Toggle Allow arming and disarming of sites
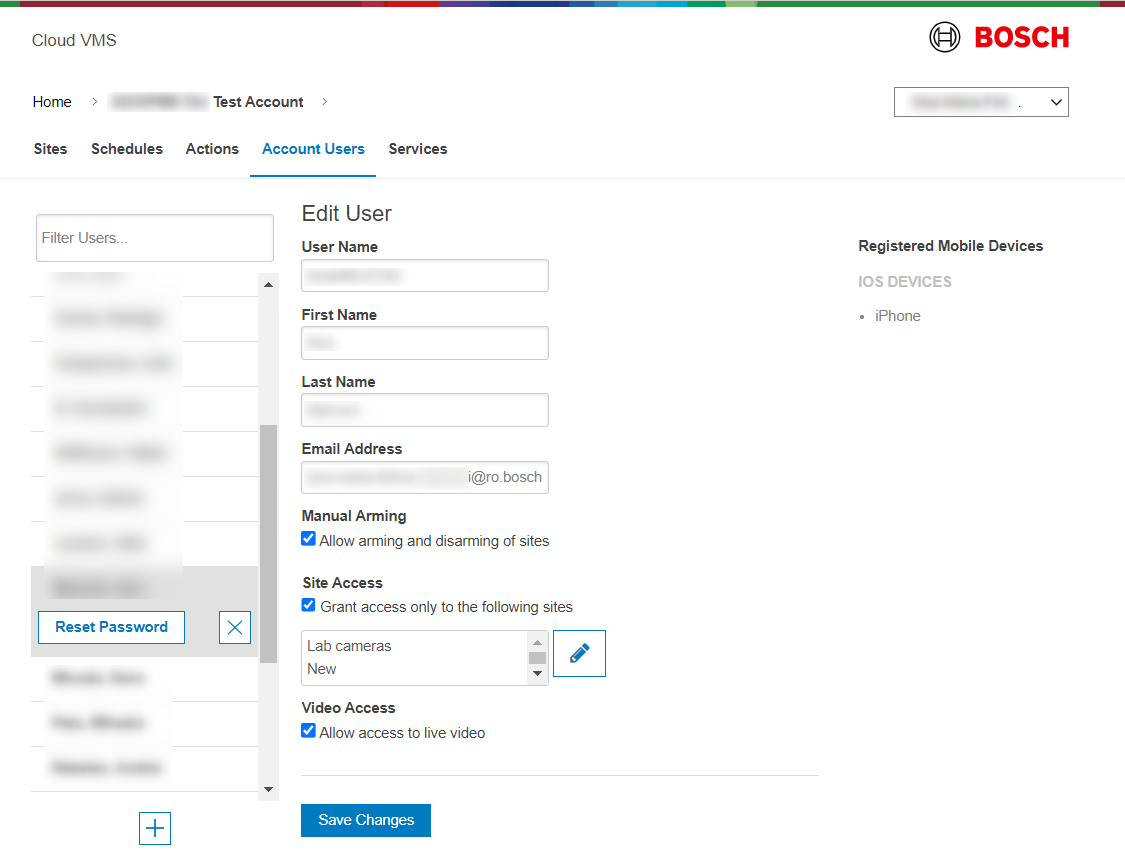Screen dimensions: 1125x857 point(309,539)
